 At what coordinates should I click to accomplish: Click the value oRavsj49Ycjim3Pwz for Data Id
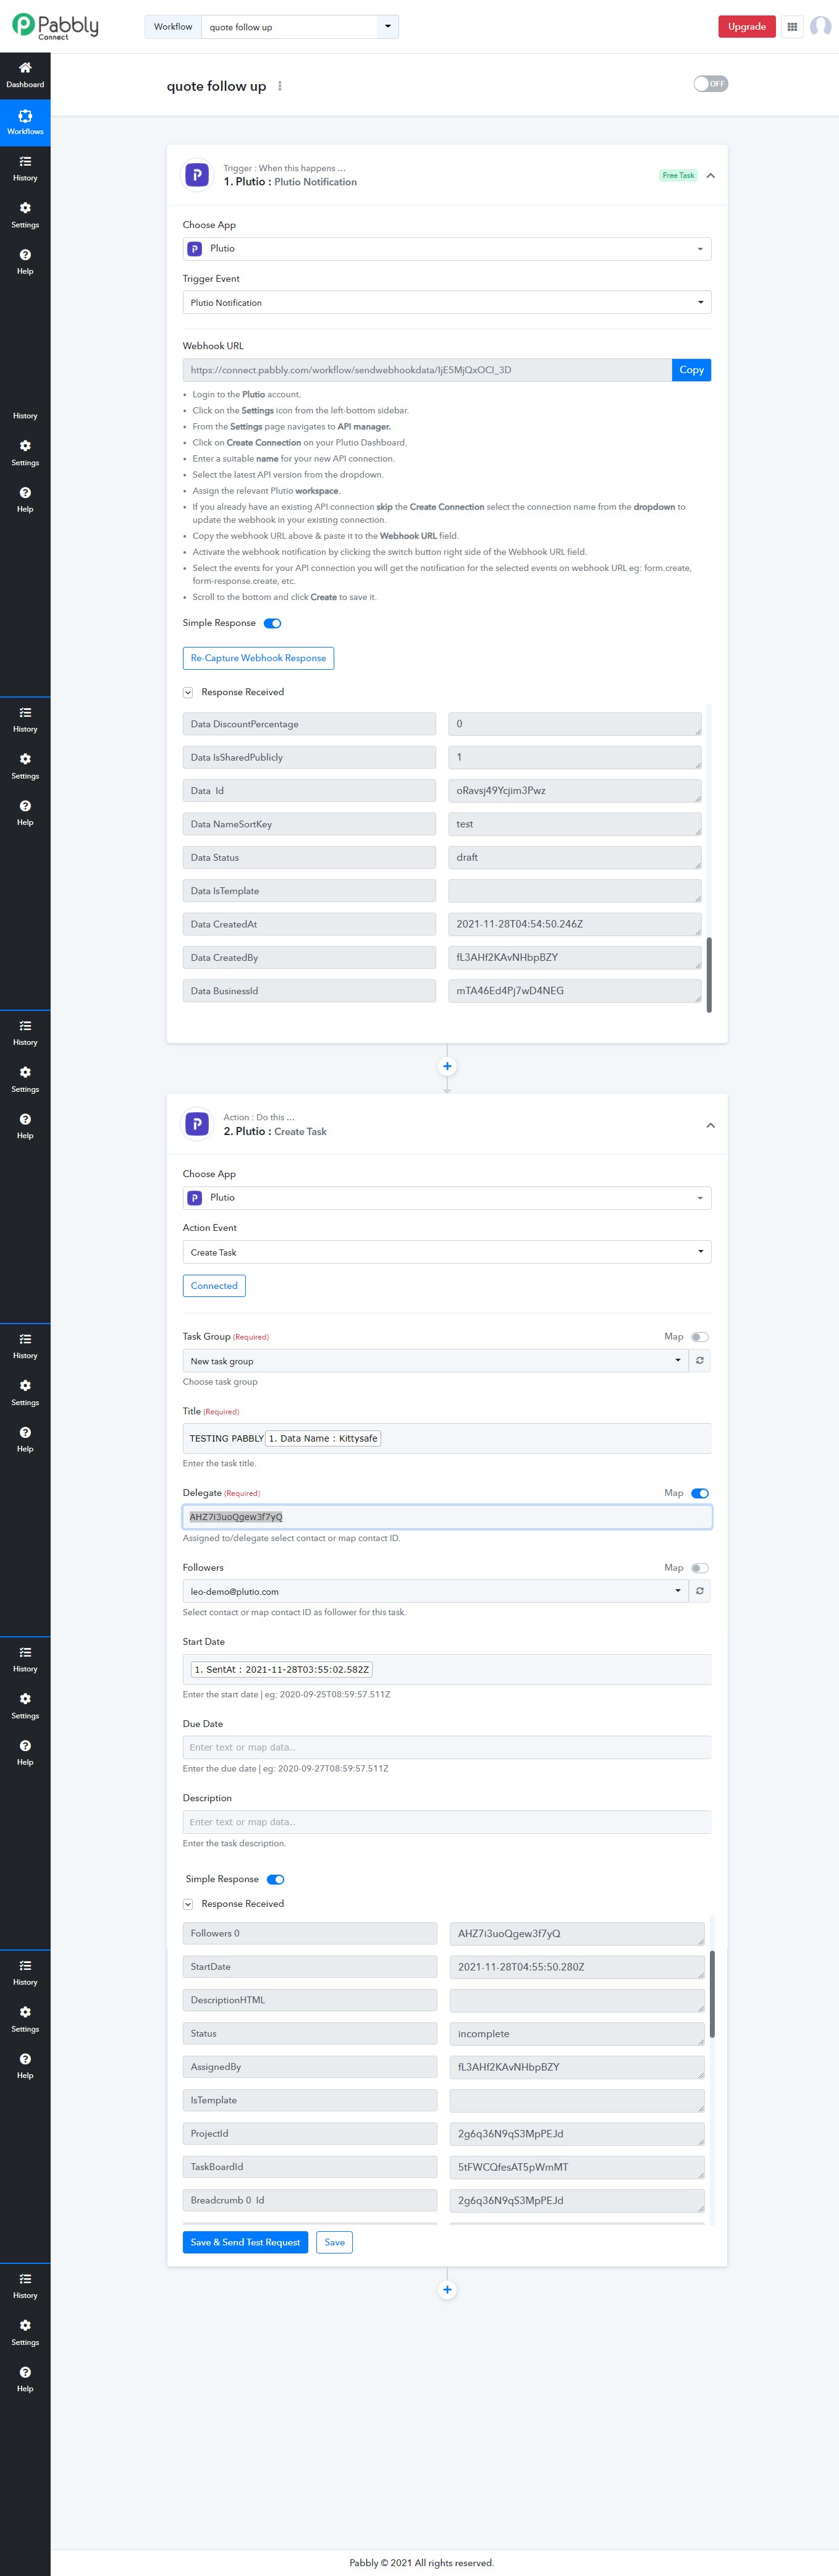pyautogui.click(x=575, y=790)
